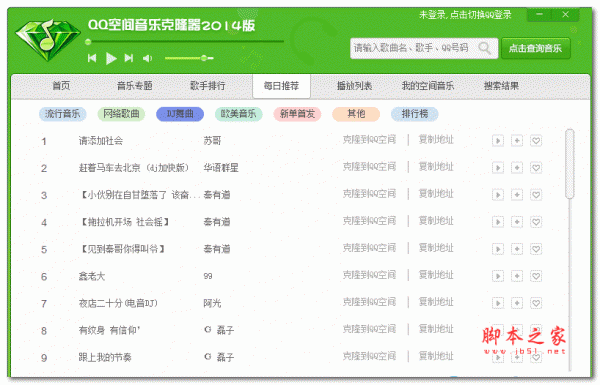Clone 赶着马车去北京 to QQ空间
This screenshot has width=600, height=385.
[x=369, y=167]
